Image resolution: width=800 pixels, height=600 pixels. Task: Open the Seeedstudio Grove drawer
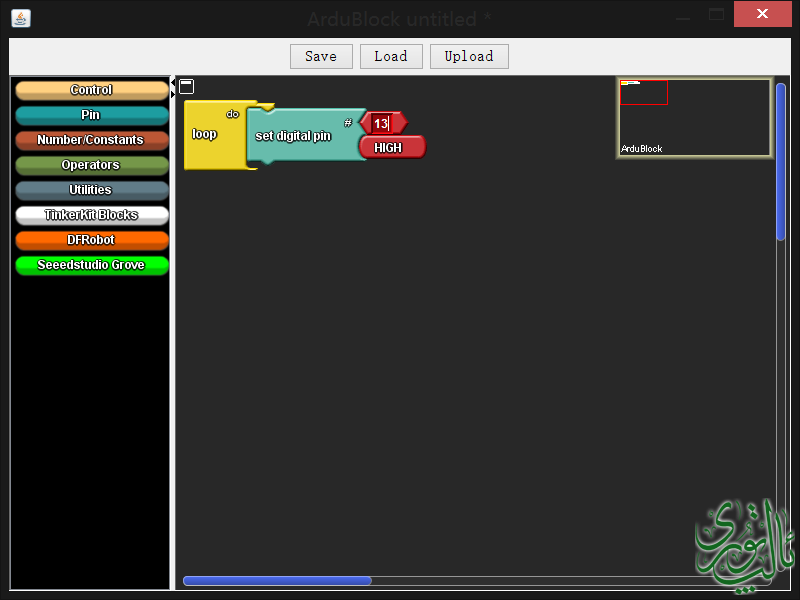pos(92,265)
